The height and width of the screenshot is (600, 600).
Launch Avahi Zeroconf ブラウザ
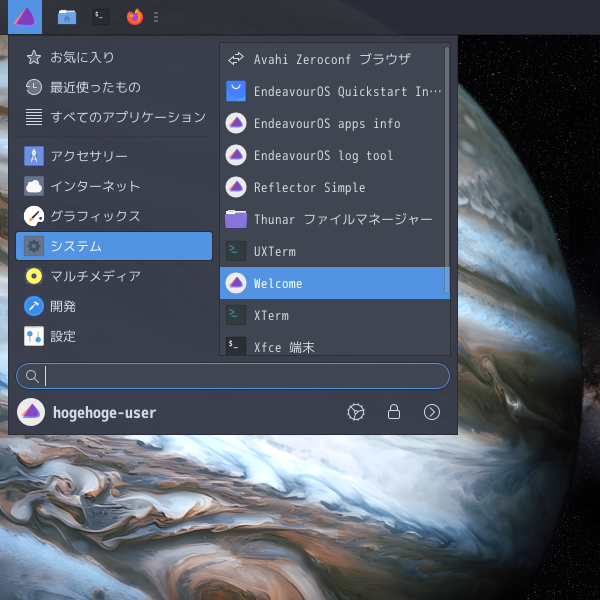[x=332, y=59]
